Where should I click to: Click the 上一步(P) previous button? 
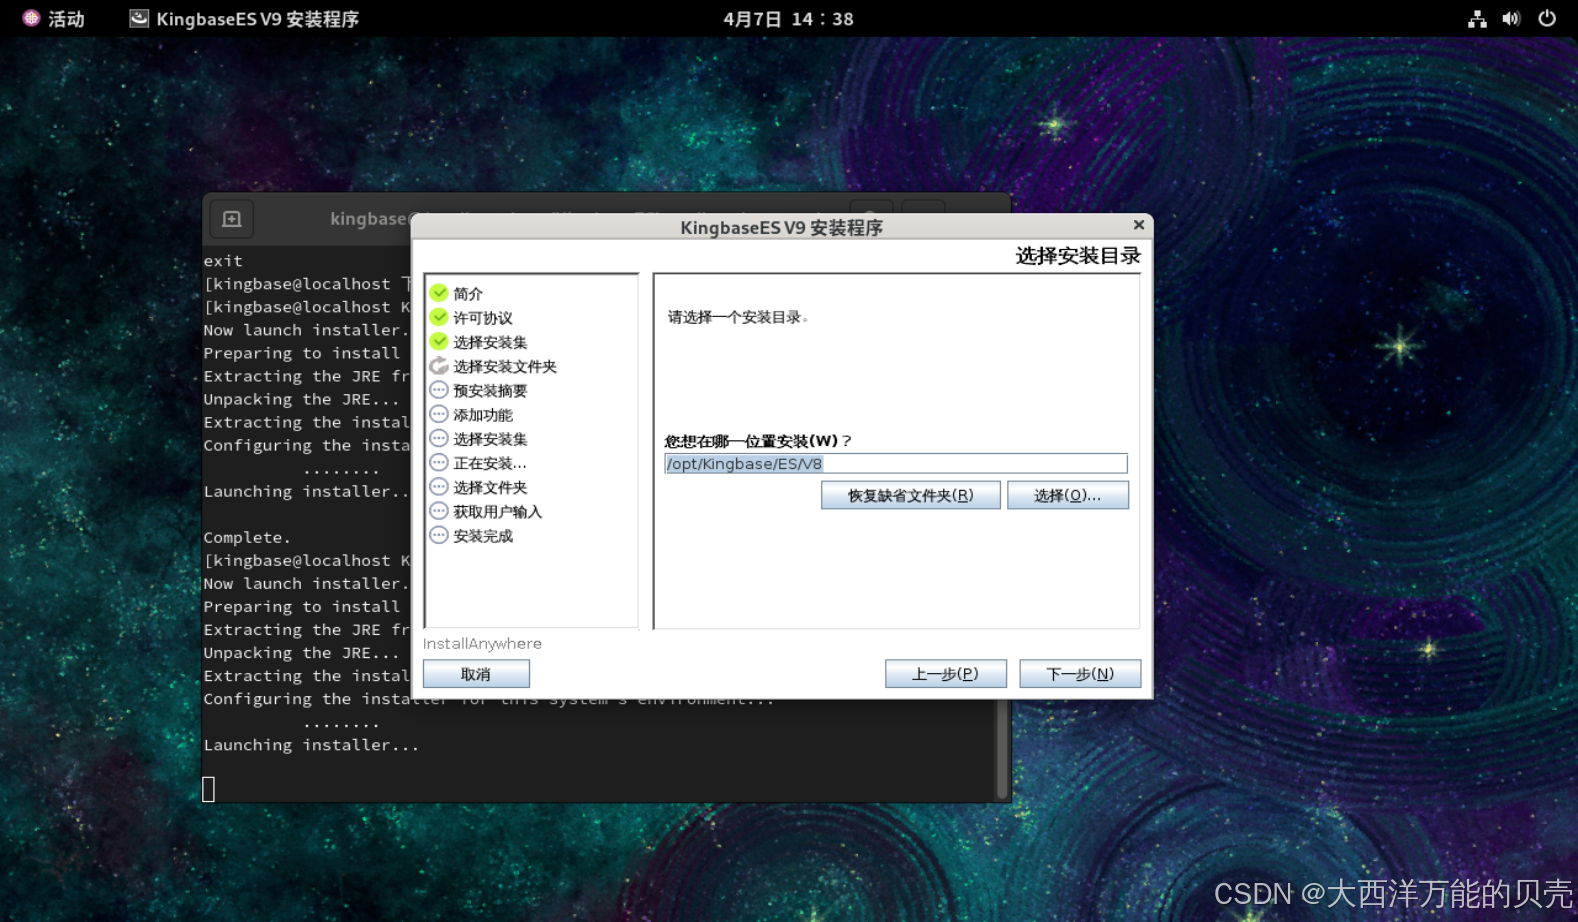coord(945,674)
